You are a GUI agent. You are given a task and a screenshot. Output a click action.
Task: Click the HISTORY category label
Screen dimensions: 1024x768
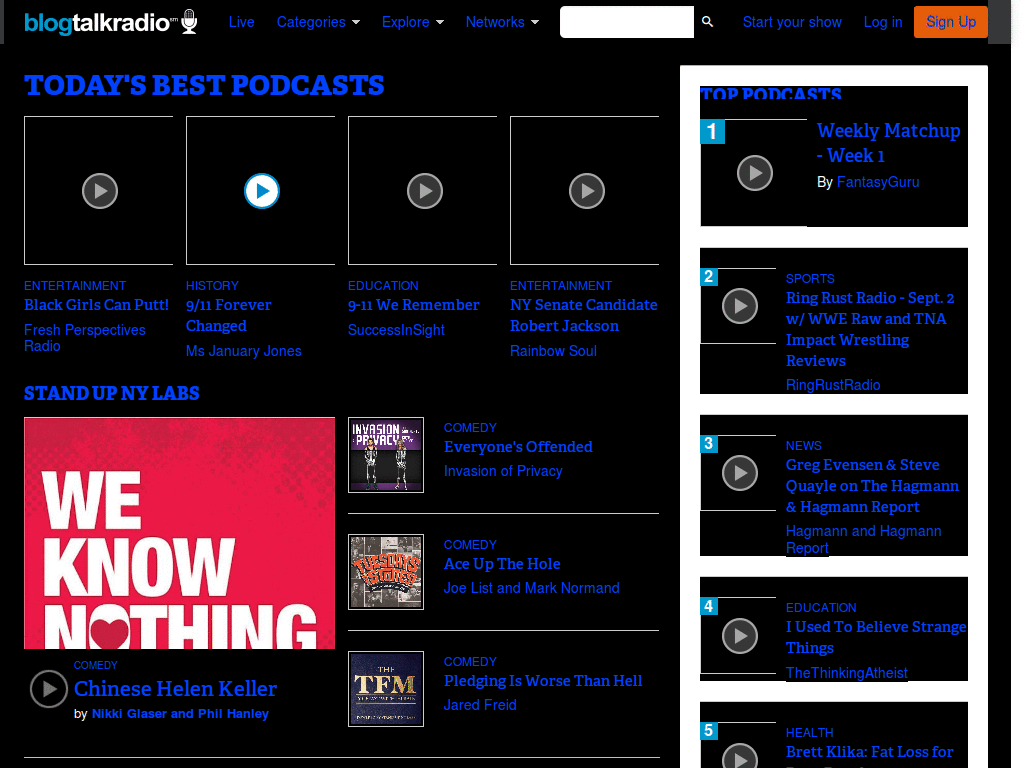[x=212, y=286]
